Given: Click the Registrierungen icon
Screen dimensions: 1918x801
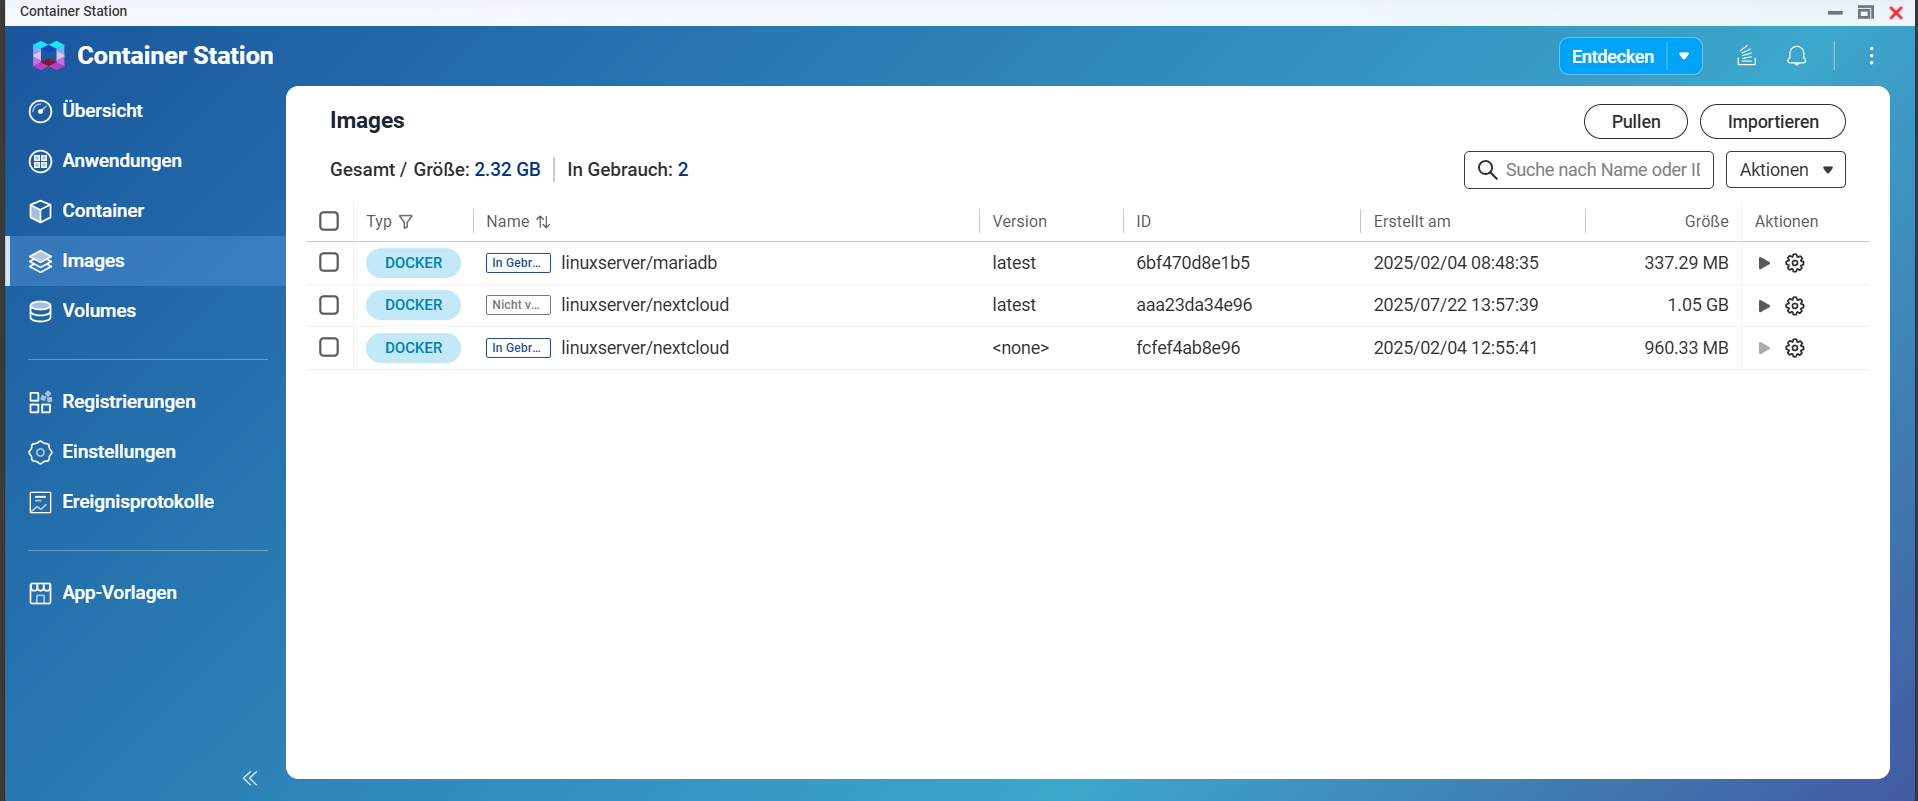Looking at the screenshot, I should (x=40, y=402).
